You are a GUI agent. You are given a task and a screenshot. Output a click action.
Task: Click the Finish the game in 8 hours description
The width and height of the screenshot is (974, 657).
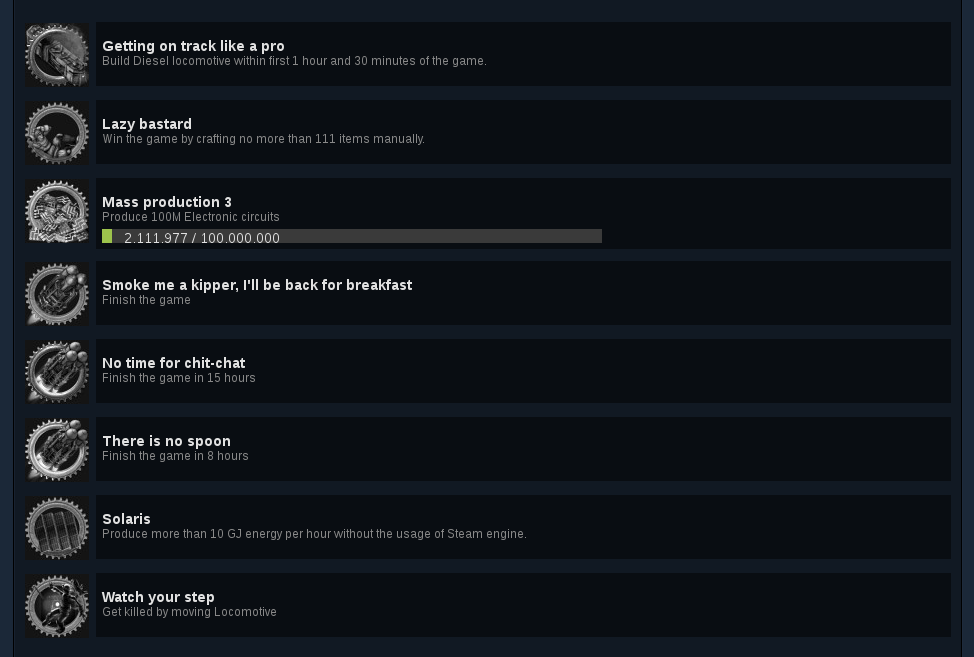tap(175, 456)
